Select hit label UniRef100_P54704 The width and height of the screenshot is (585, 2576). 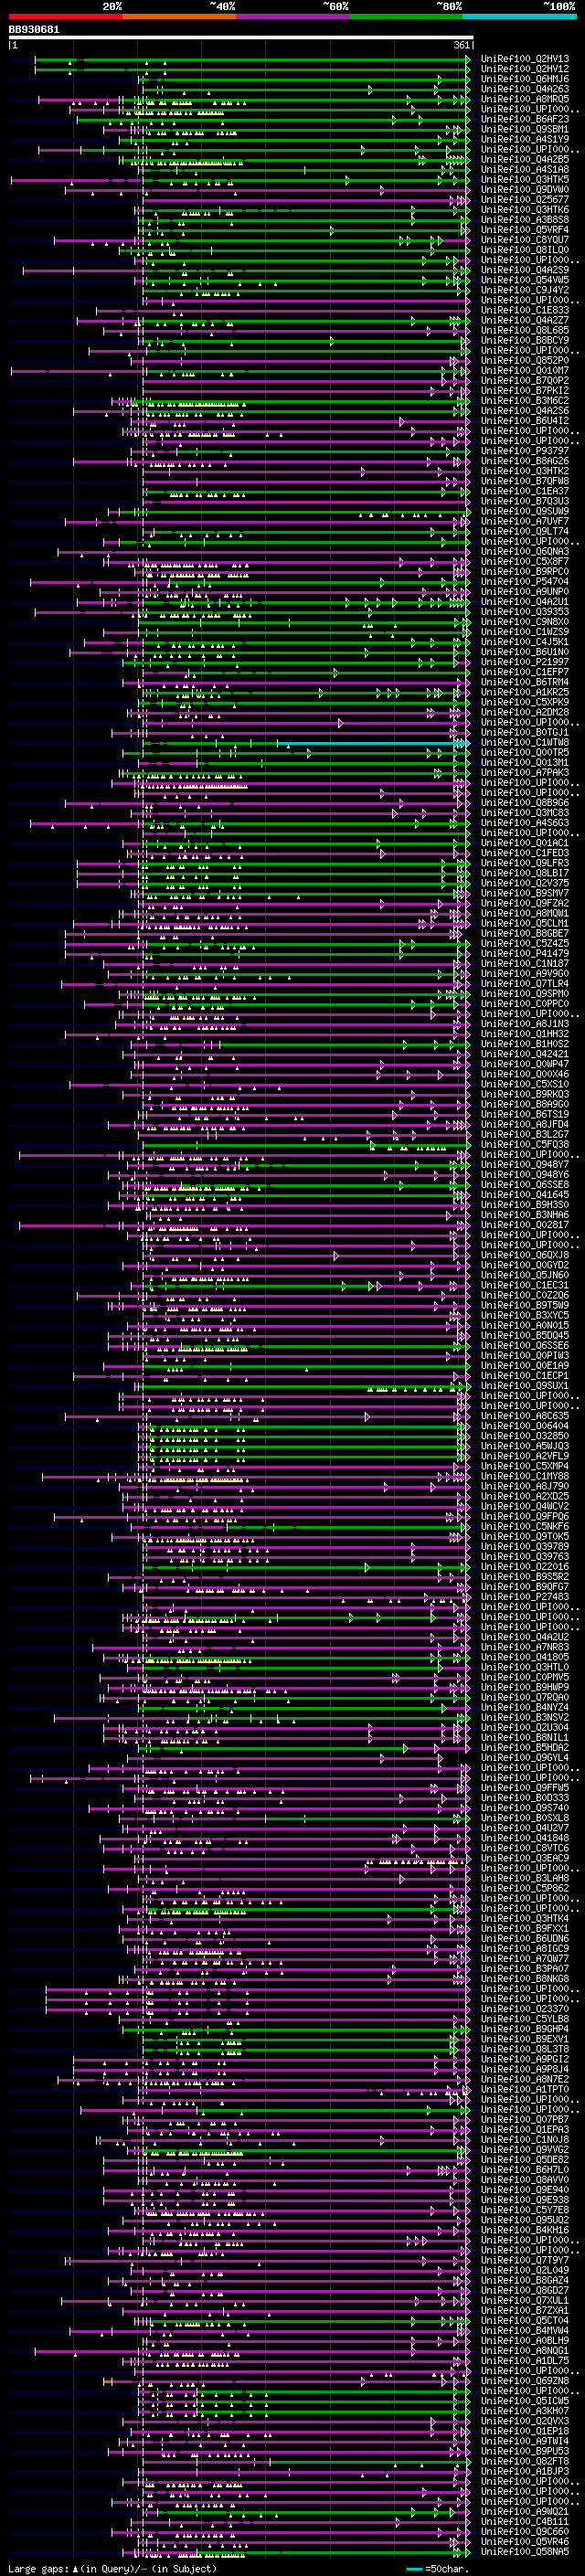525,582
